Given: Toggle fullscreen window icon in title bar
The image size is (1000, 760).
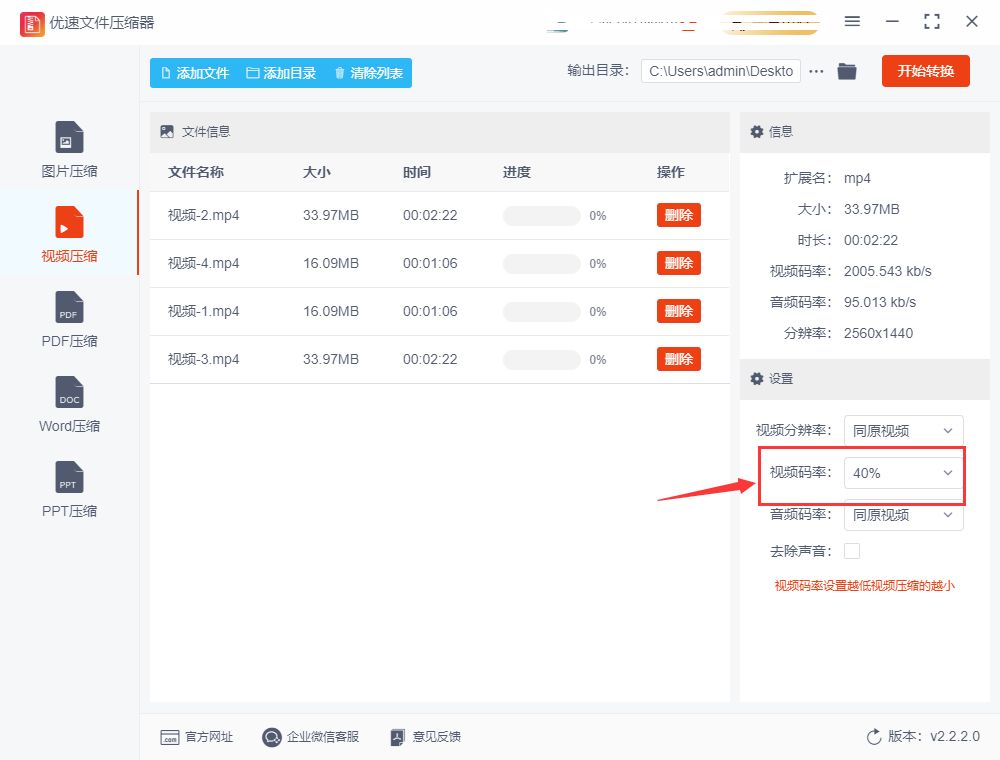Looking at the screenshot, I should [932, 22].
